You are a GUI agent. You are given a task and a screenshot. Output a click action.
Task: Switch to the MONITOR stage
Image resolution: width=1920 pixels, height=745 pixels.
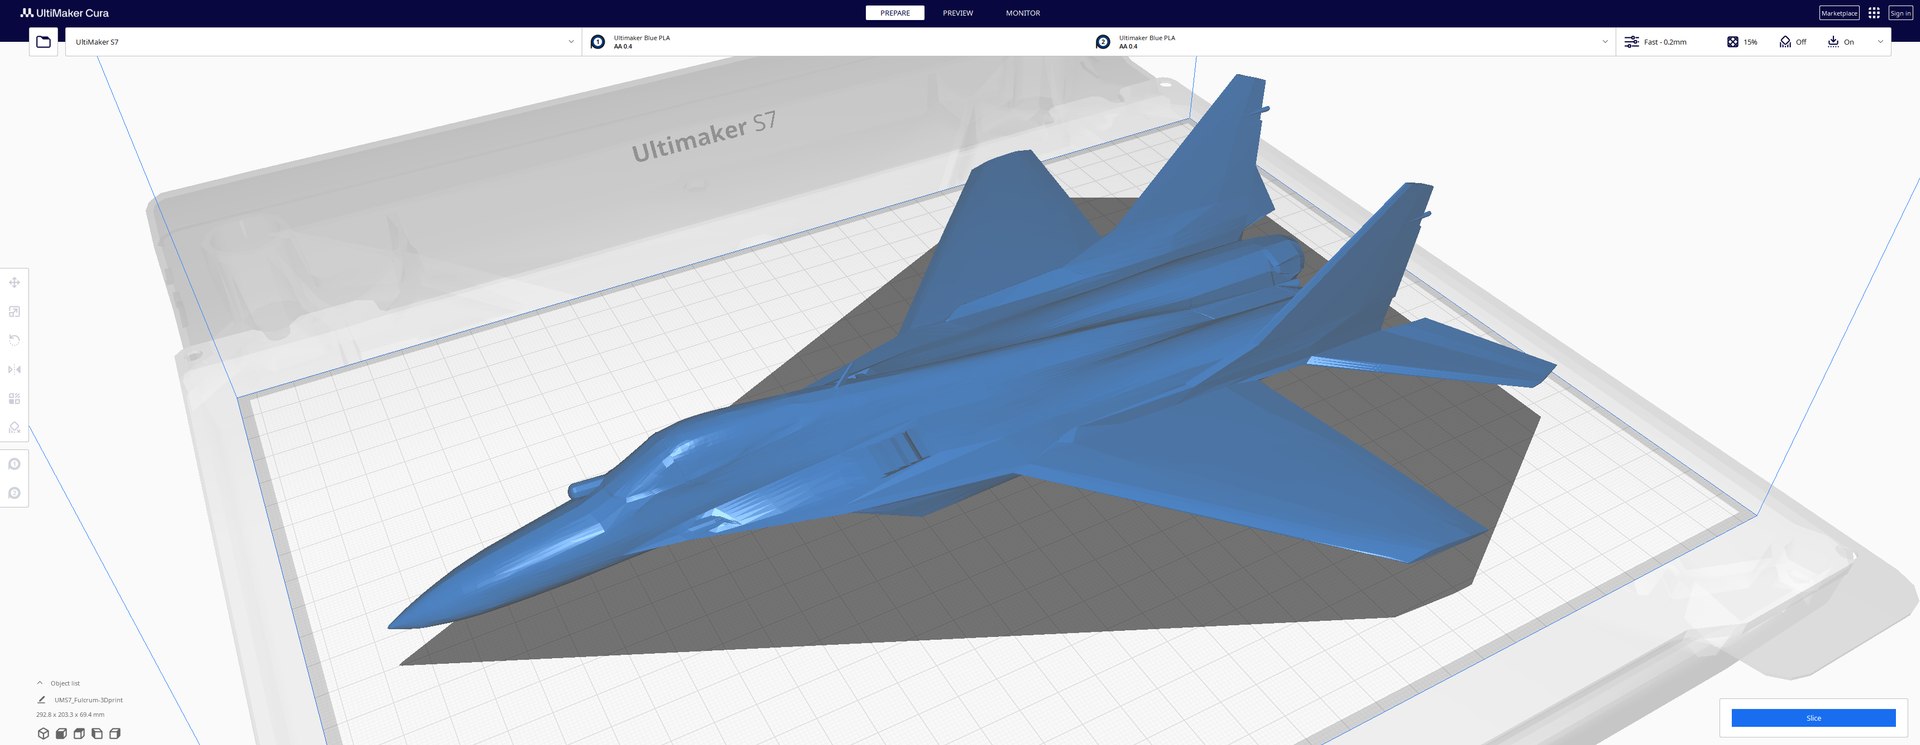(x=1023, y=13)
